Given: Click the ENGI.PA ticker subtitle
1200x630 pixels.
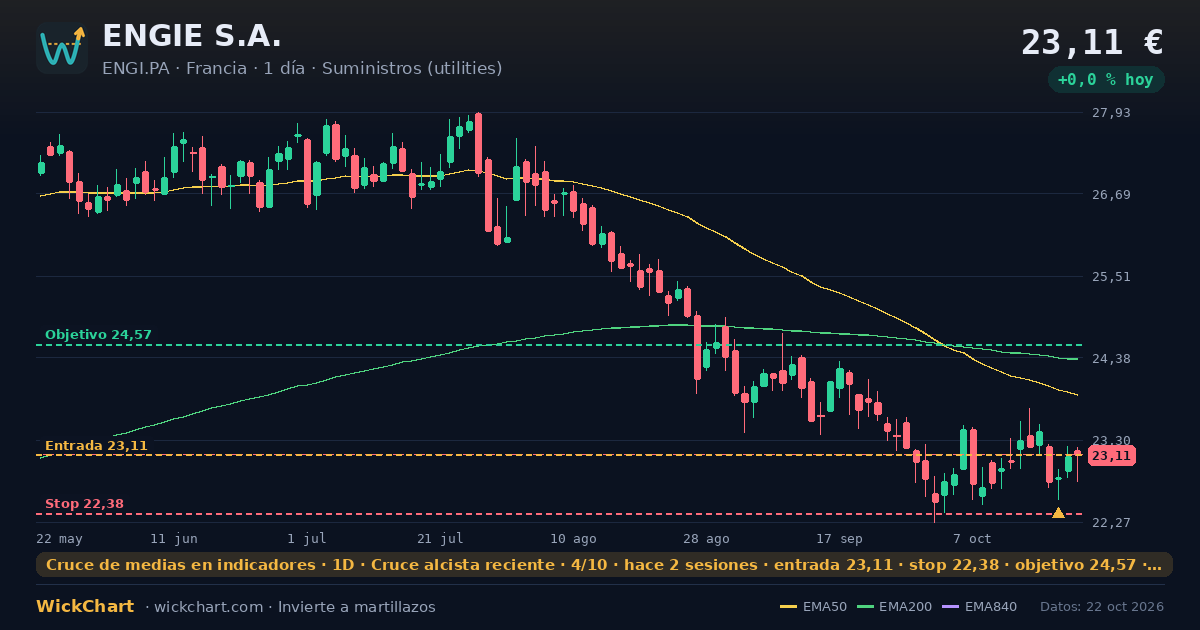Looking at the screenshot, I should (x=302, y=68).
